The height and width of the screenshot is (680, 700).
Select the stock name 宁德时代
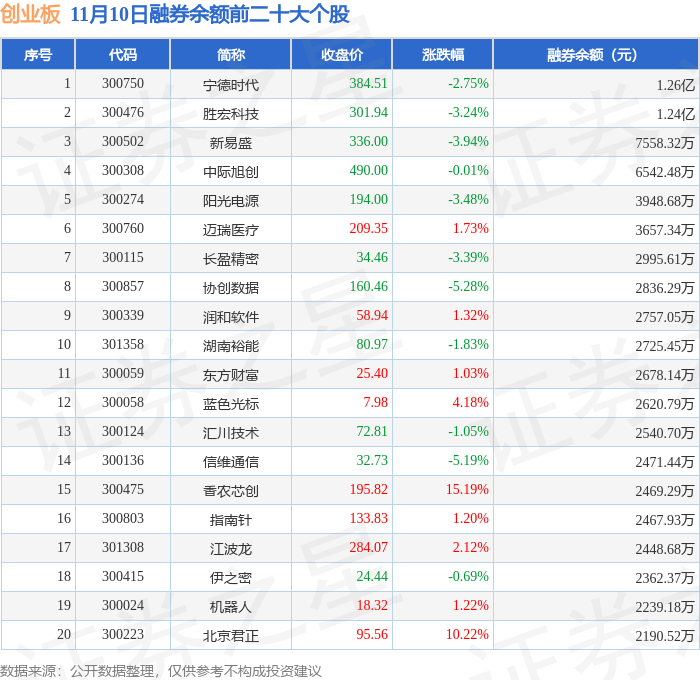tap(231, 84)
